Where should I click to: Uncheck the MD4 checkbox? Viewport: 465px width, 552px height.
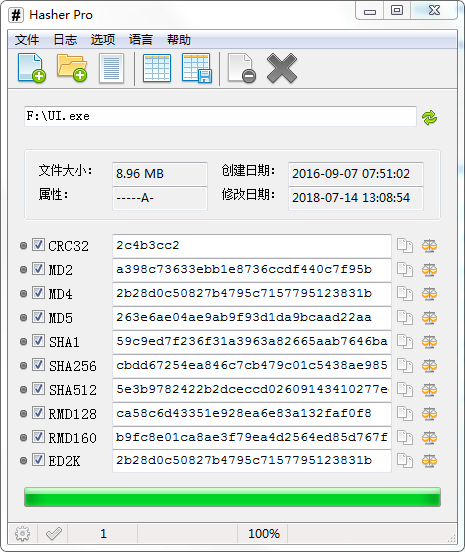(x=38, y=293)
